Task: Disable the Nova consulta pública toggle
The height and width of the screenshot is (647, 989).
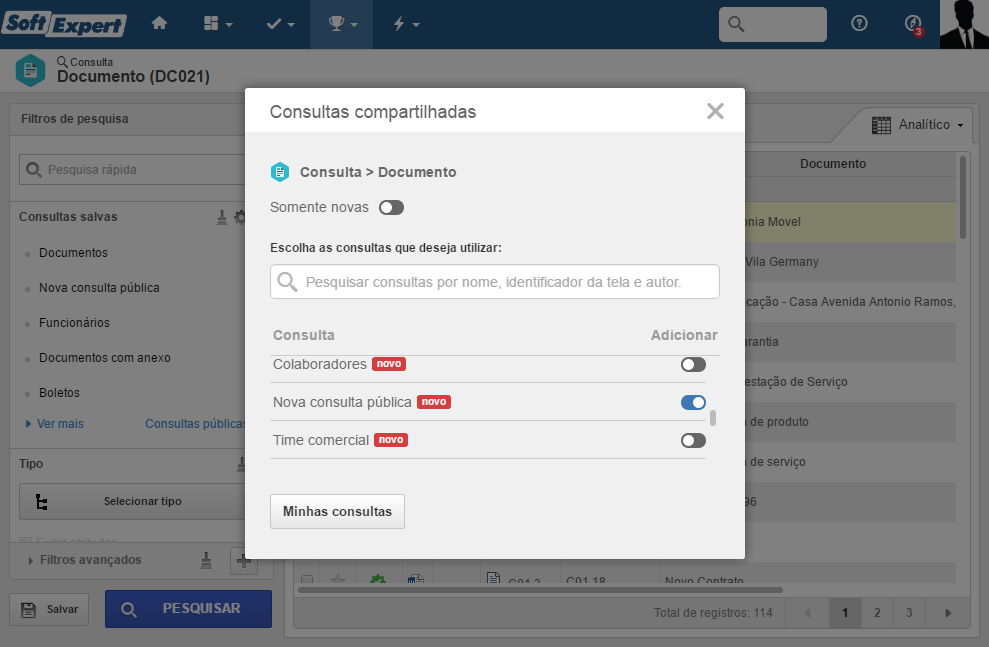Action: click(693, 402)
